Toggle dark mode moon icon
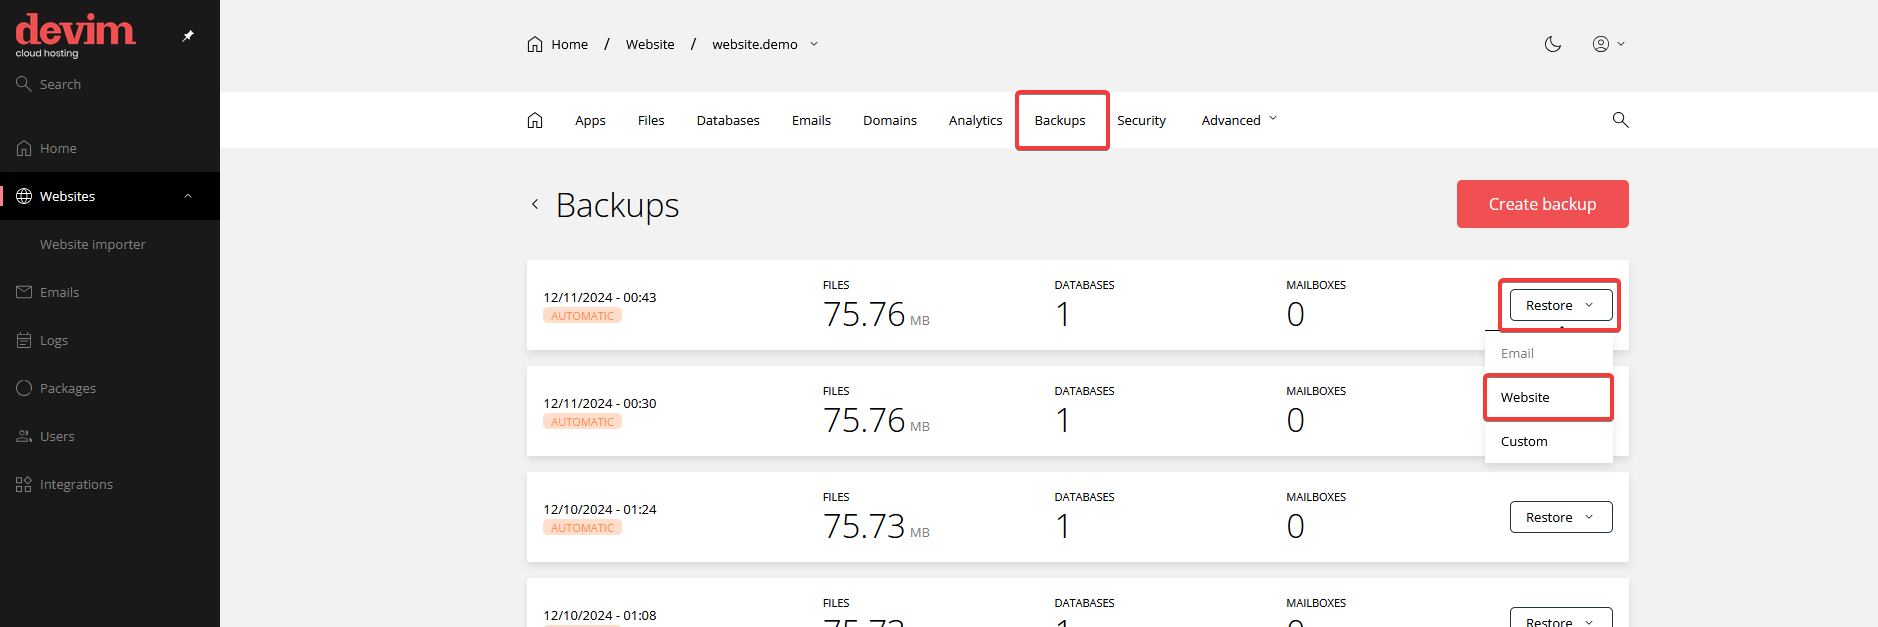Image resolution: width=1878 pixels, height=627 pixels. point(1552,44)
